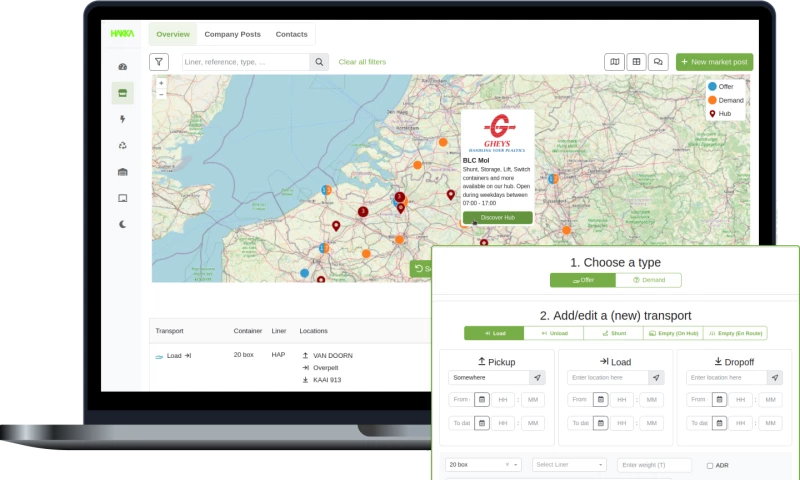Click the Transport column header

(x=169, y=331)
